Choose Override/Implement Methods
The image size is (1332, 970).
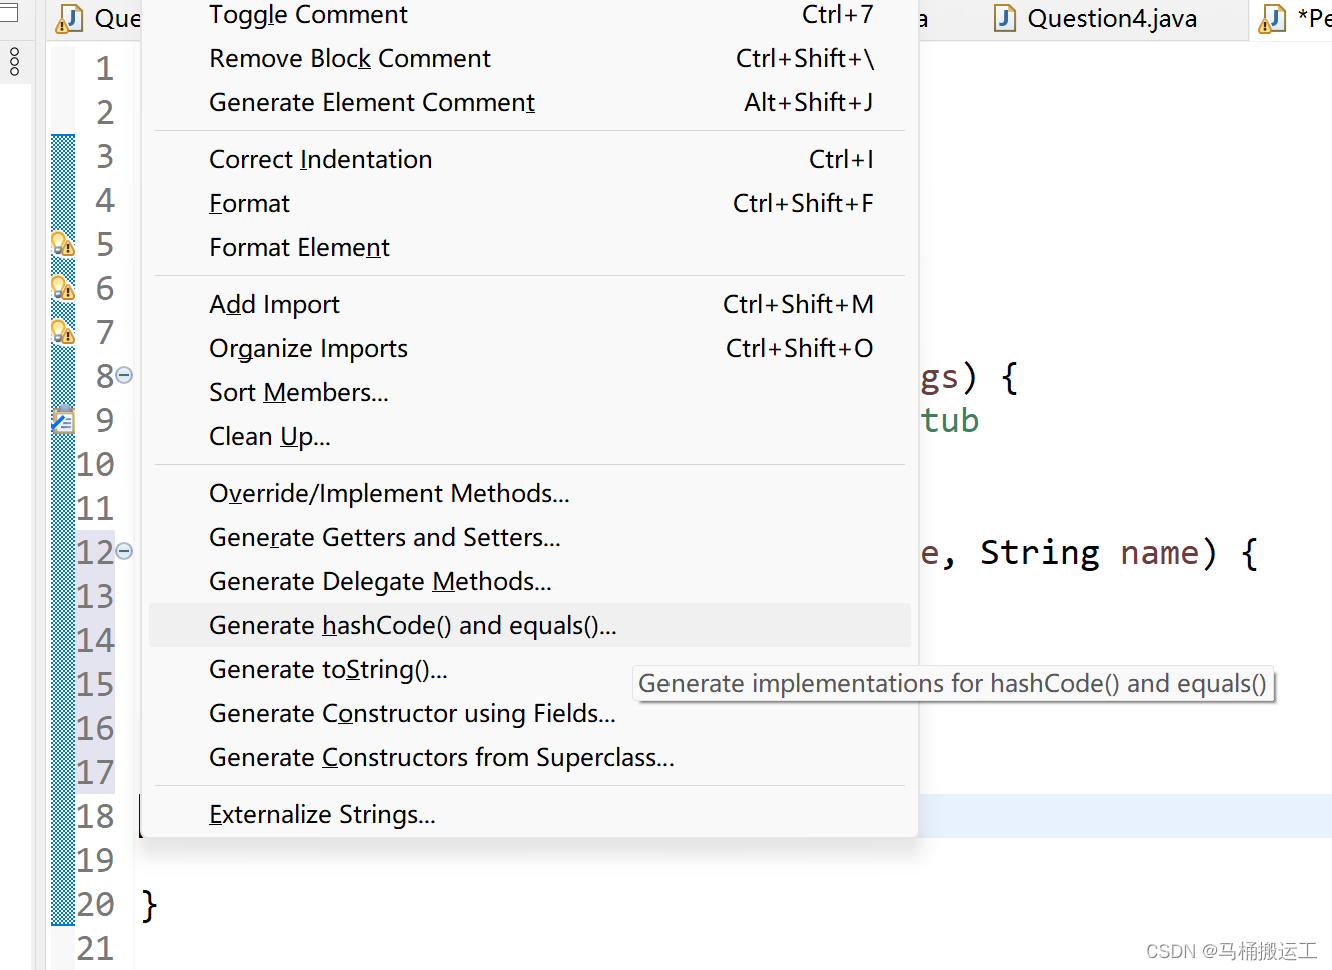[529, 494]
